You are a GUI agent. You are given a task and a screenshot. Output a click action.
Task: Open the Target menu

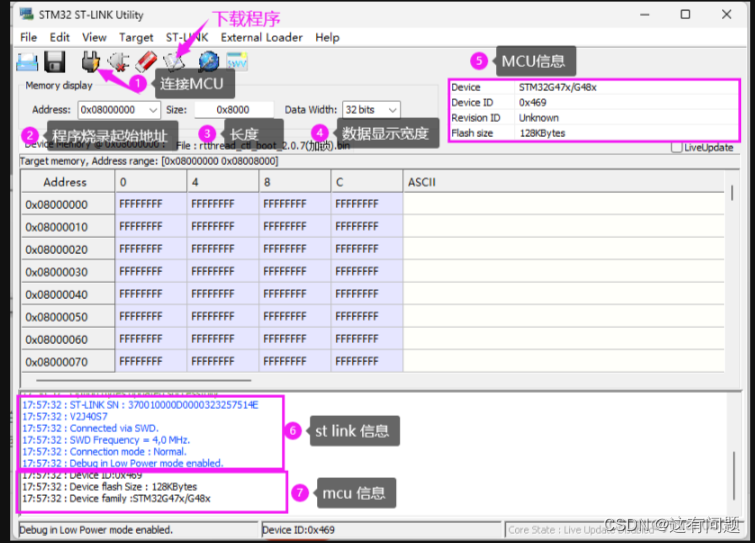pos(136,38)
